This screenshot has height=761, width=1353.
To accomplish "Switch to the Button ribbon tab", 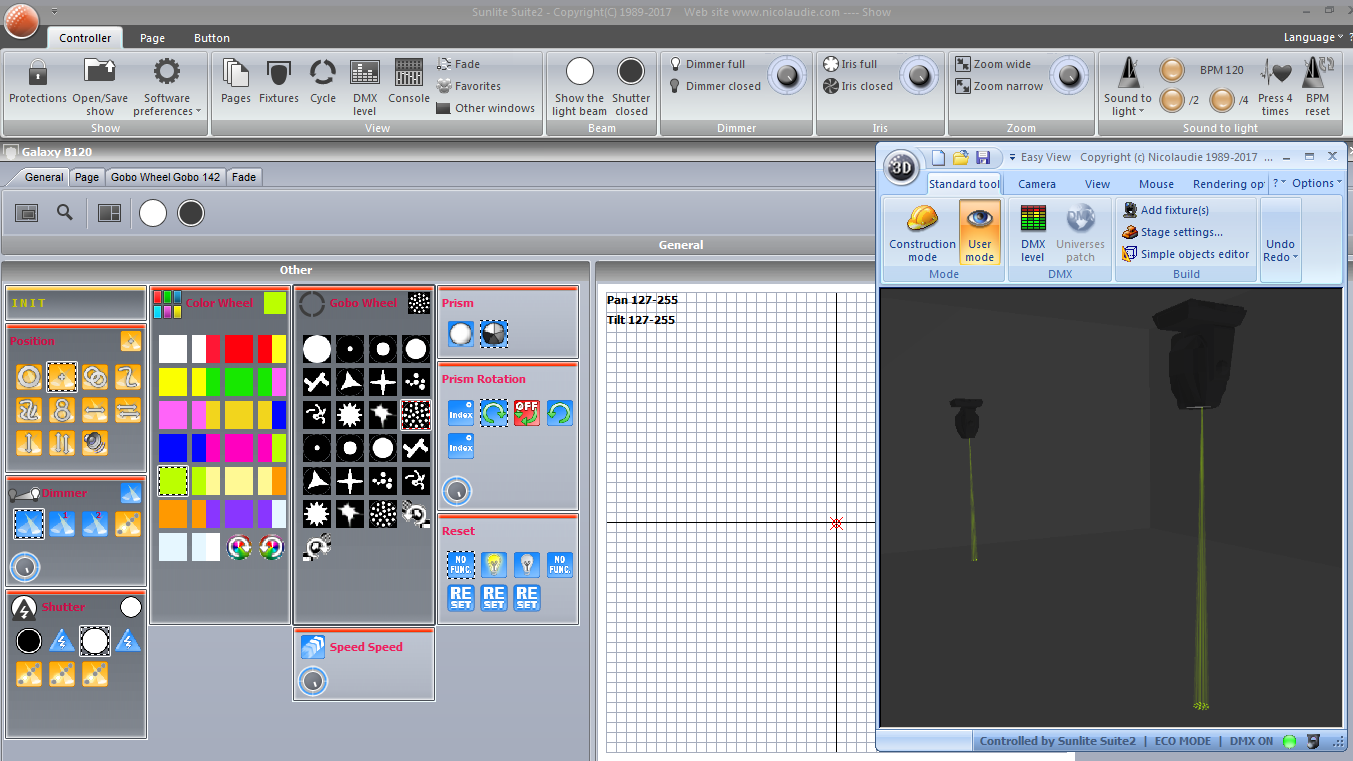I will coord(212,38).
